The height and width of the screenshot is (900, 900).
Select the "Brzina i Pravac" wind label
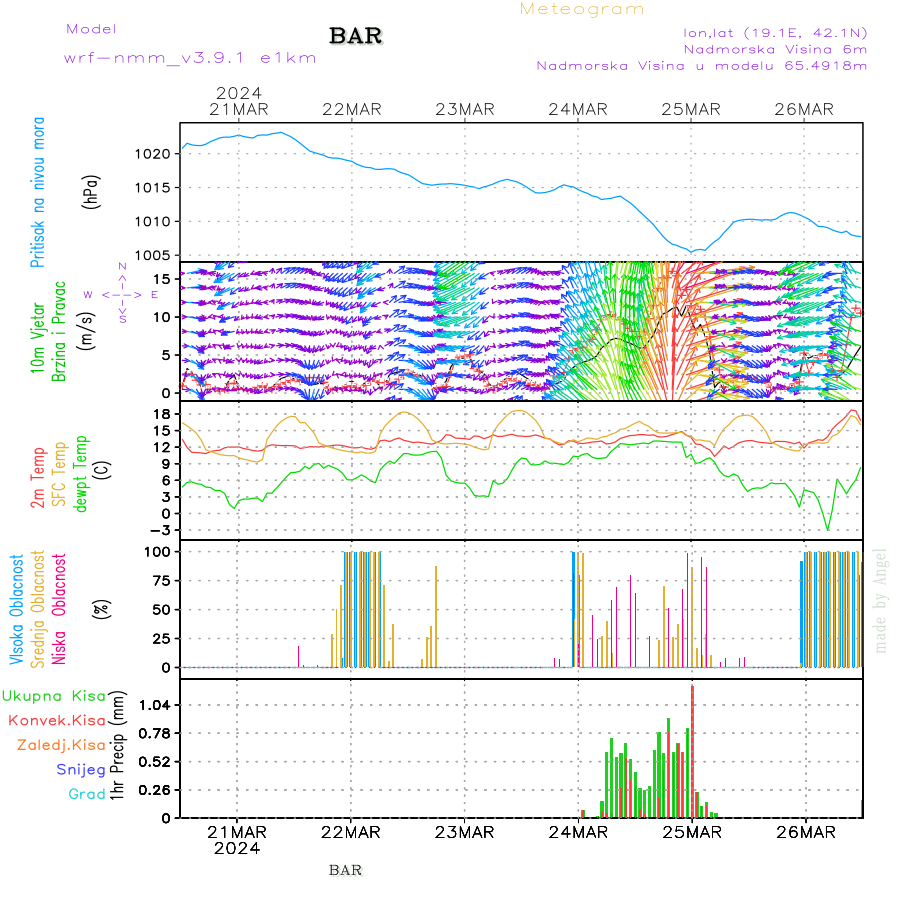pyautogui.click(x=59, y=331)
